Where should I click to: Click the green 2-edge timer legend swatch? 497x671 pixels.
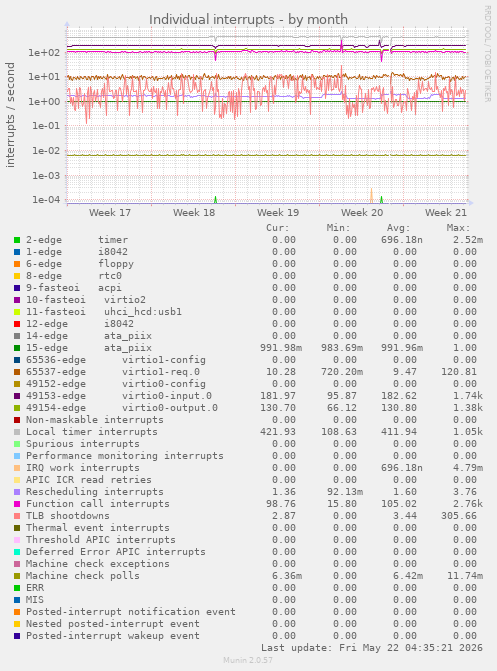click(x=17, y=240)
